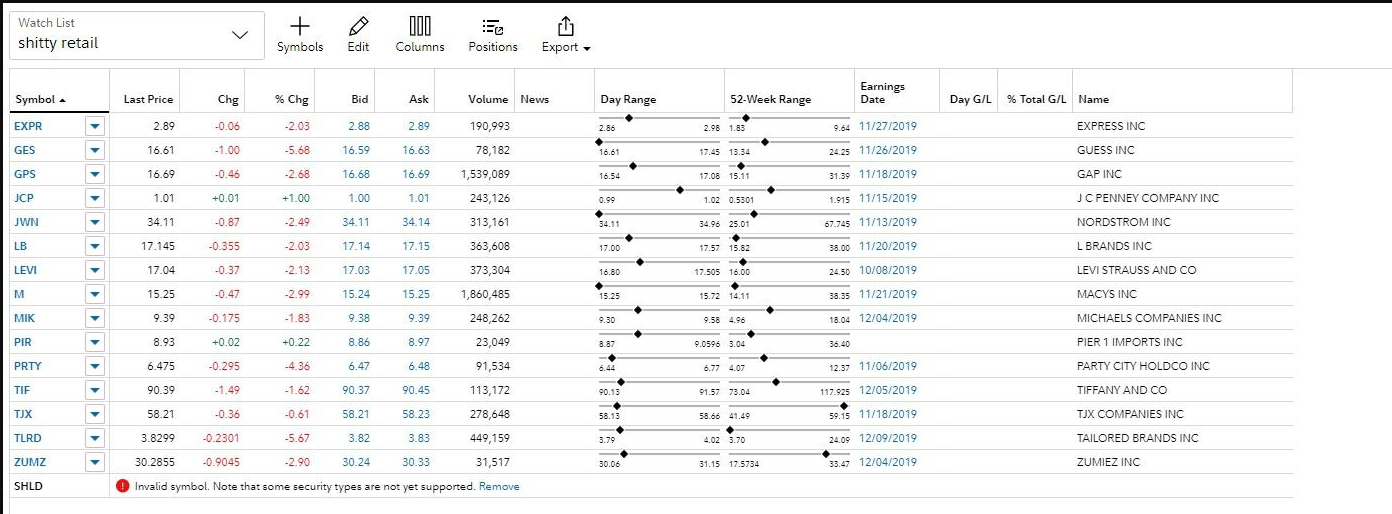Click the GPS day range slider marker
Screen dimensions: 1392x514
click(x=632, y=166)
